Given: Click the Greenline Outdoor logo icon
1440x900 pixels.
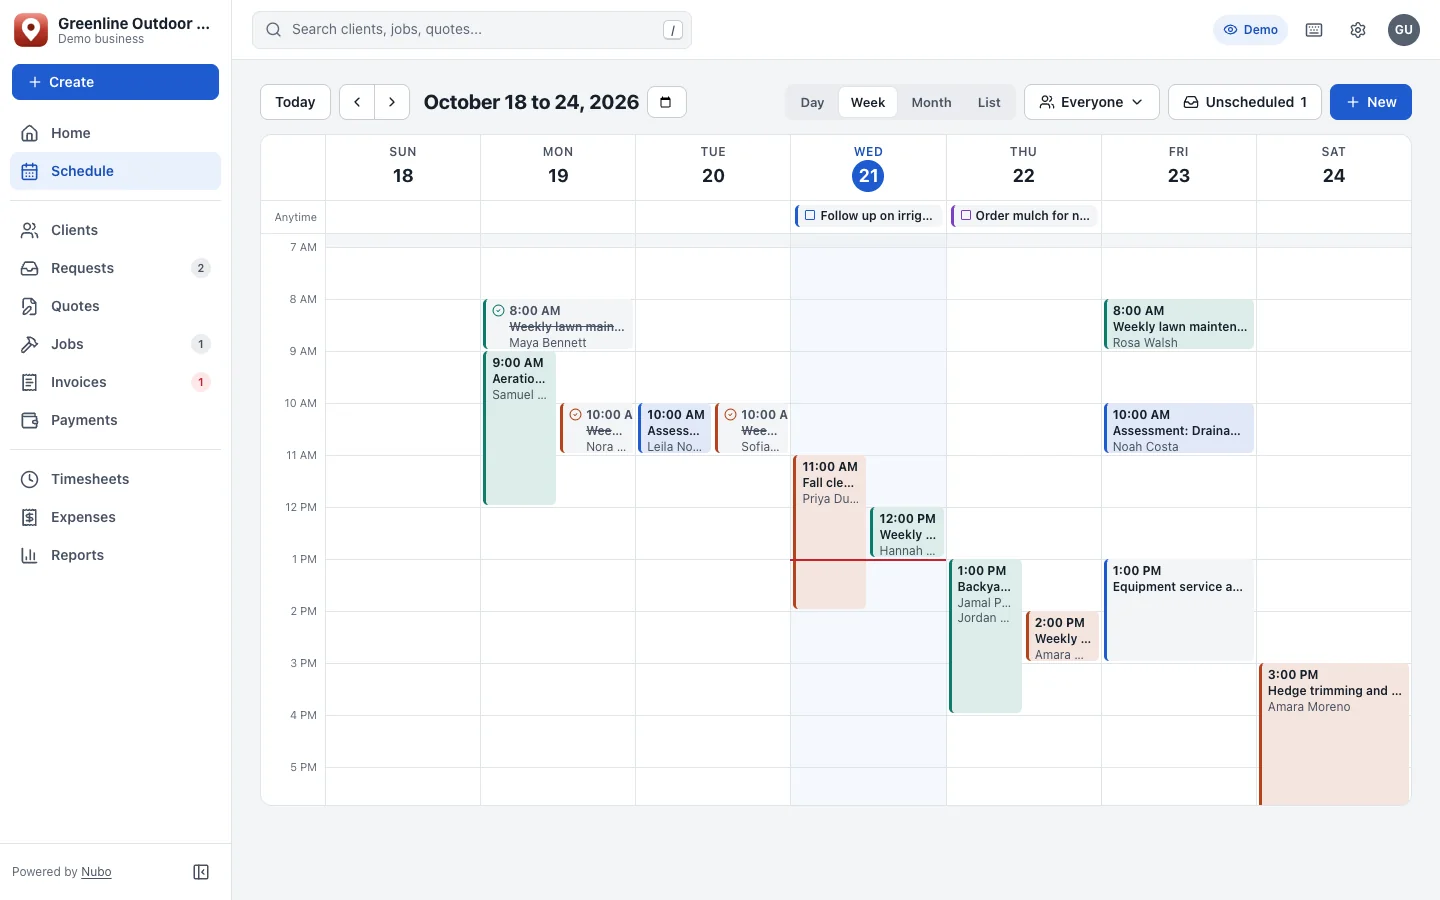Looking at the screenshot, I should pos(31,30).
